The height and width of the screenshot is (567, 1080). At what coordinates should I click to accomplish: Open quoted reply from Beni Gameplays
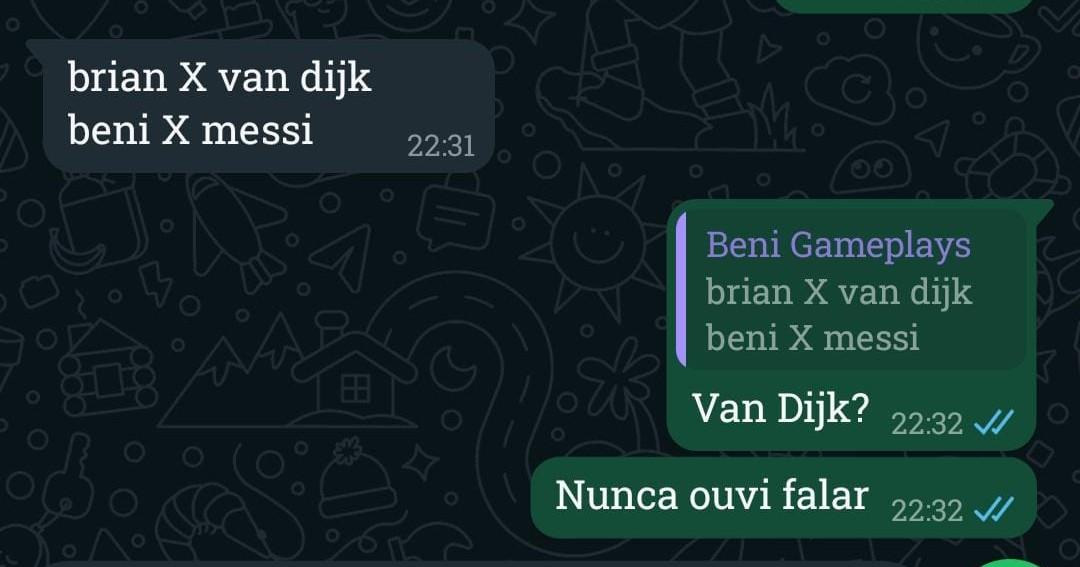point(851,290)
